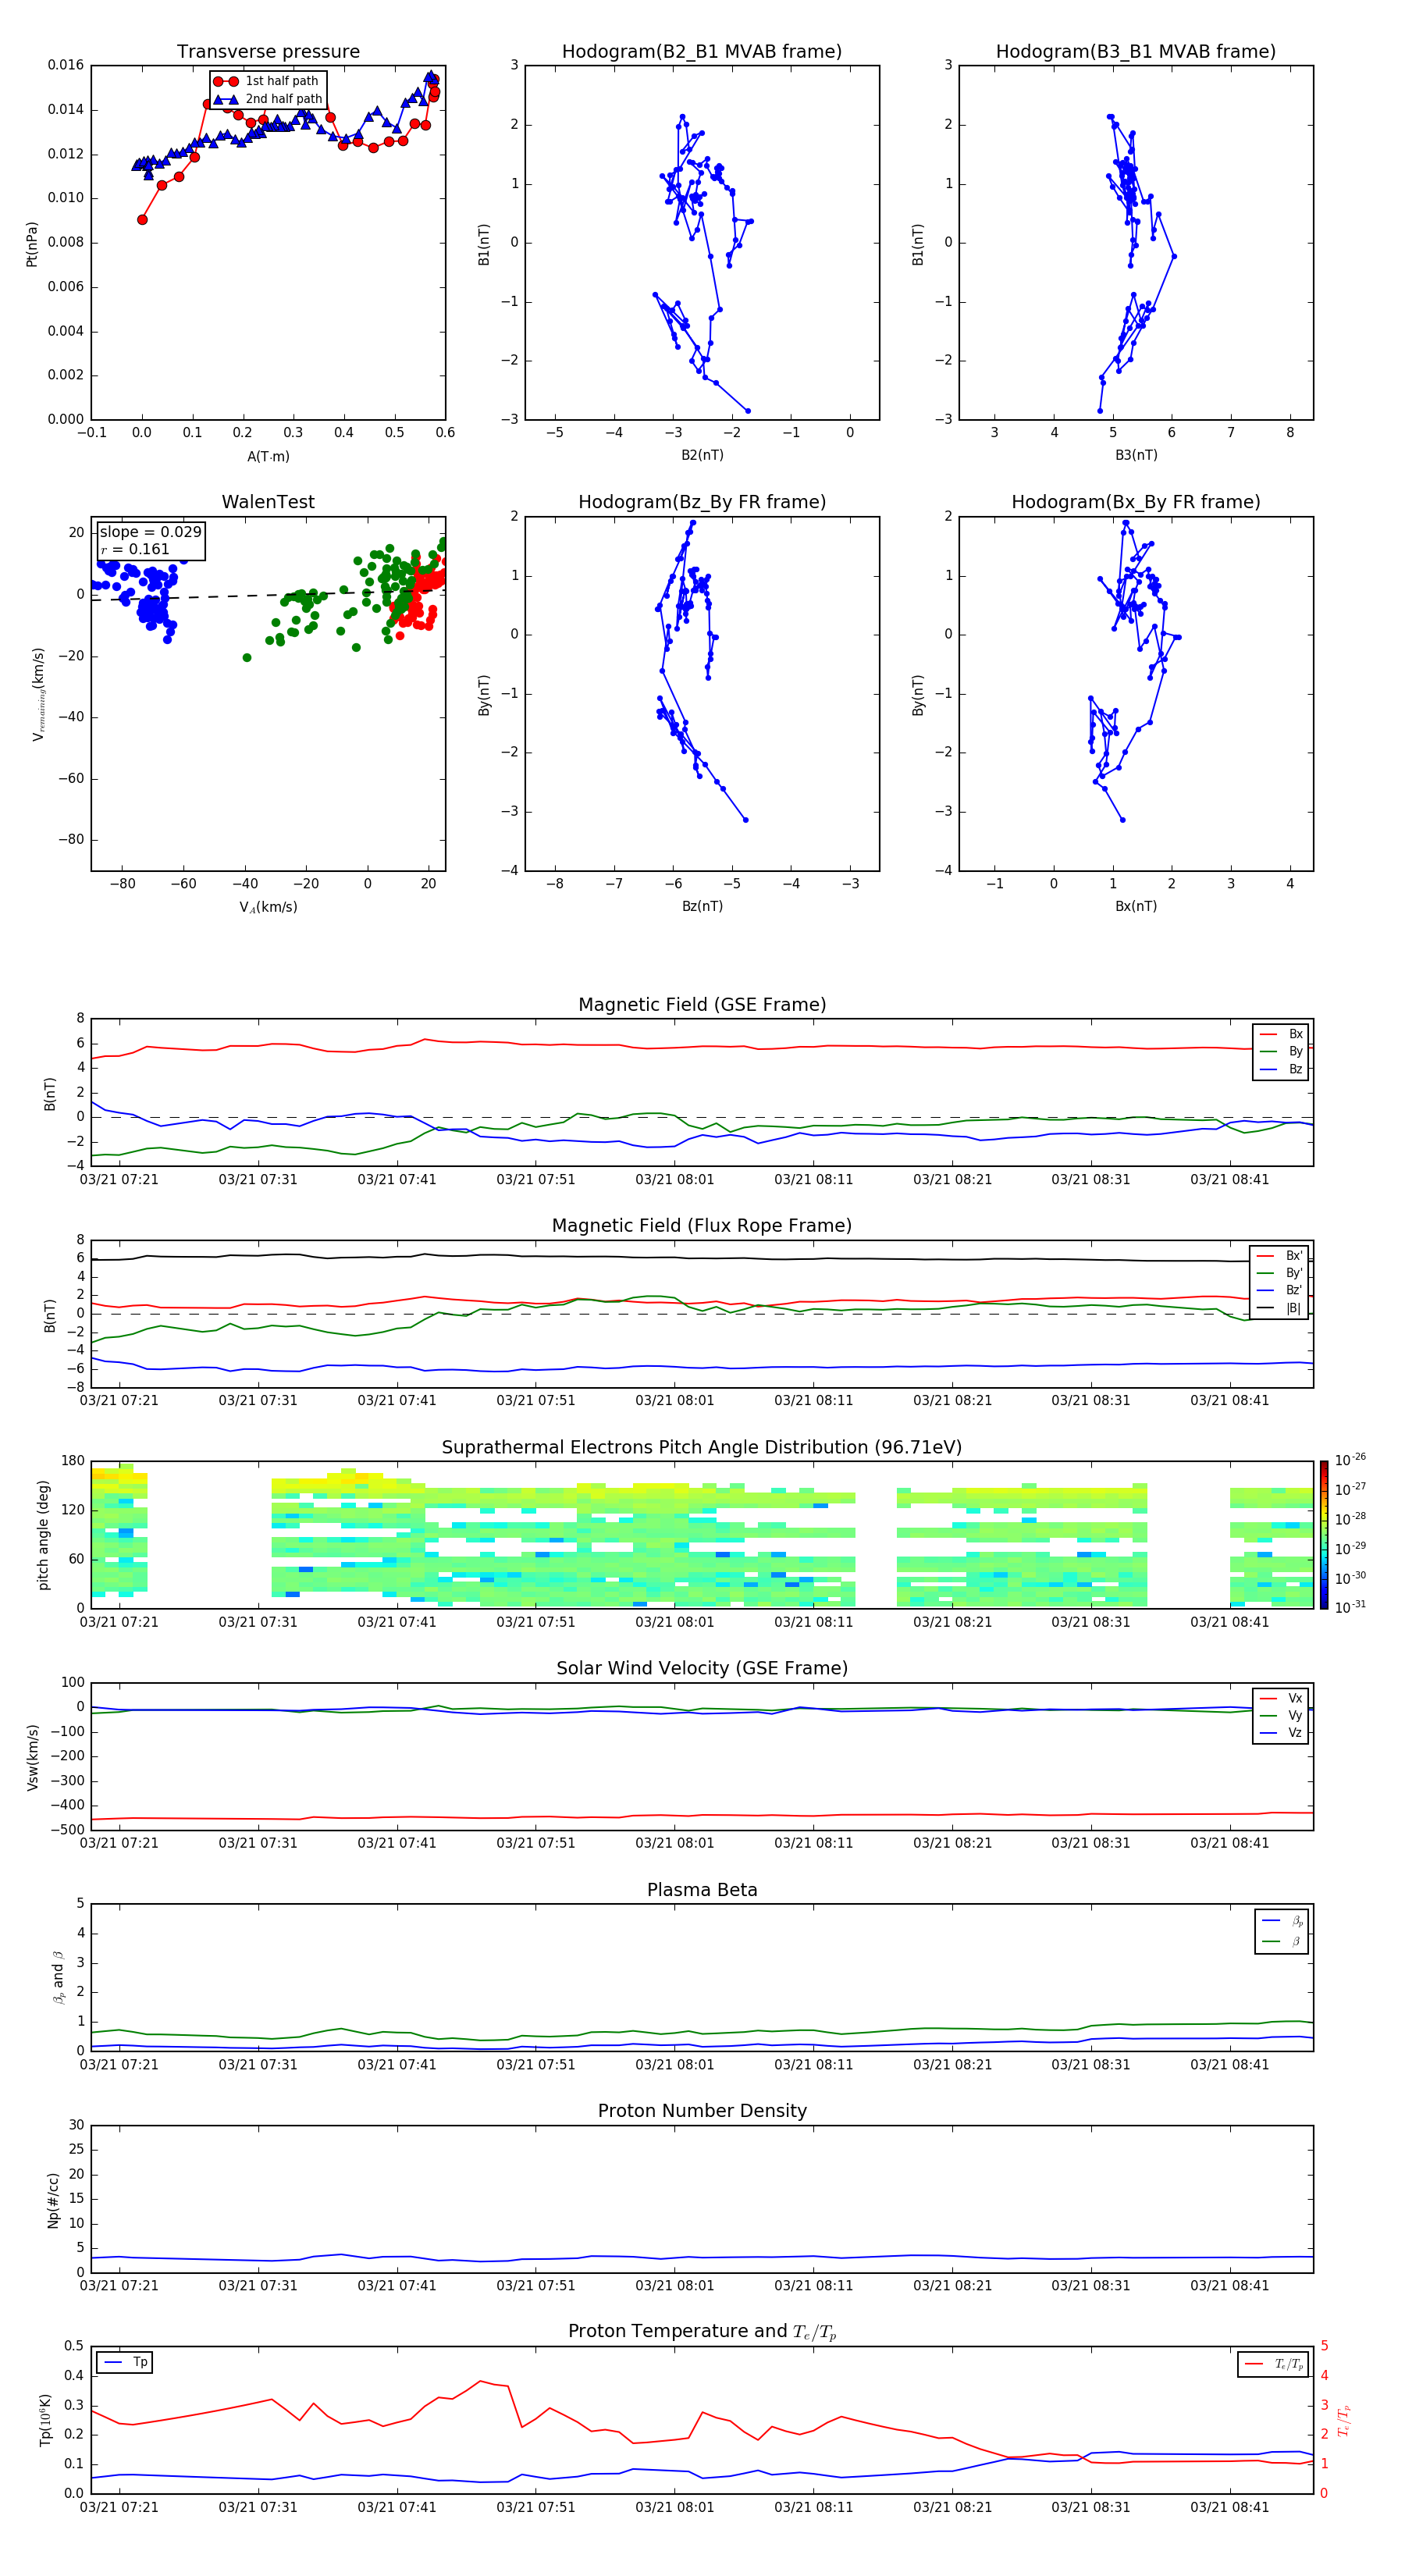Select the Bz entry in the GSE magnetic field legend
Image resolution: width=1405 pixels, height=2576 pixels.
[1281, 1070]
